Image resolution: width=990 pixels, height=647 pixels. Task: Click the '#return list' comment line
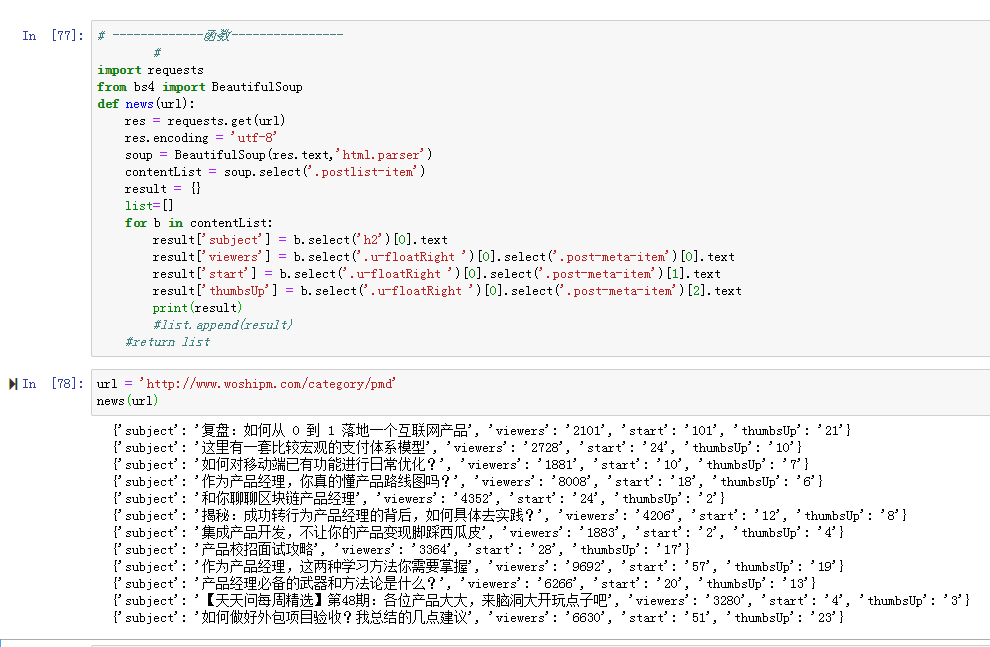click(167, 342)
